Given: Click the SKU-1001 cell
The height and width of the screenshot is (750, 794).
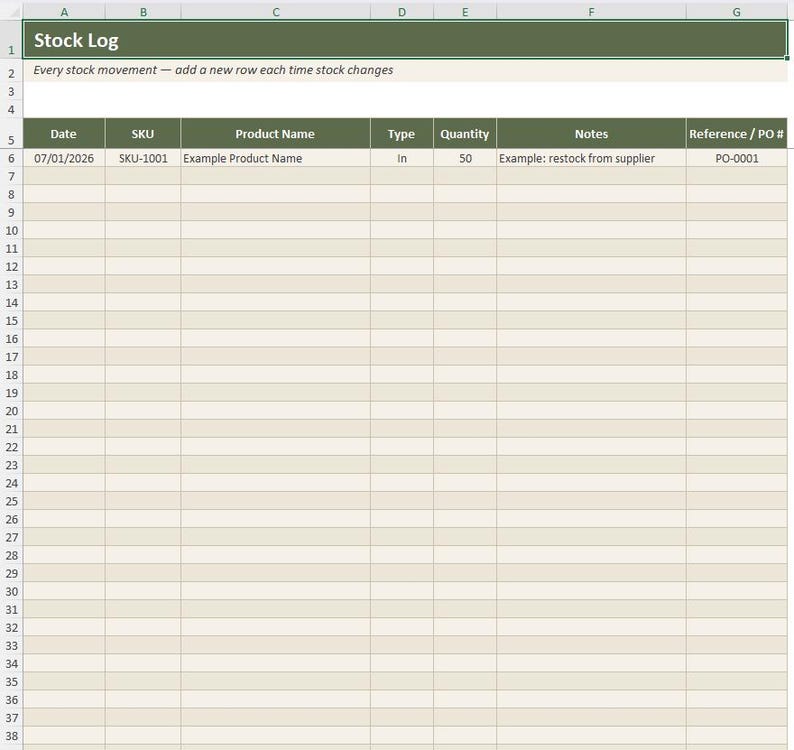Looking at the screenshot, I should pos(143,158).
